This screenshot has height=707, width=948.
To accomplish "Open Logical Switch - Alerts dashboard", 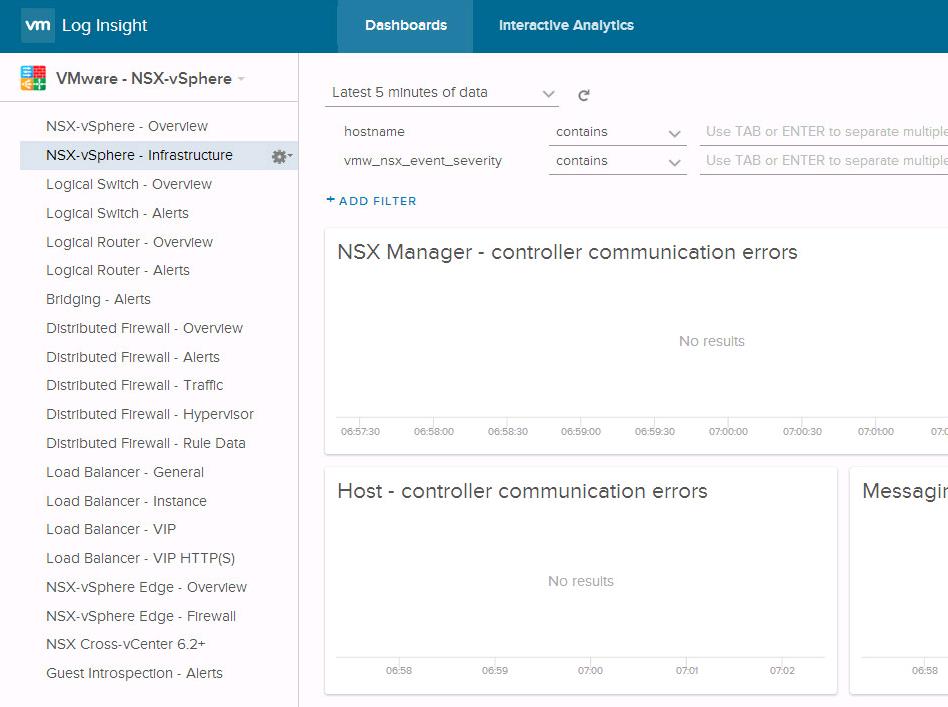I will tap(117, 213).
